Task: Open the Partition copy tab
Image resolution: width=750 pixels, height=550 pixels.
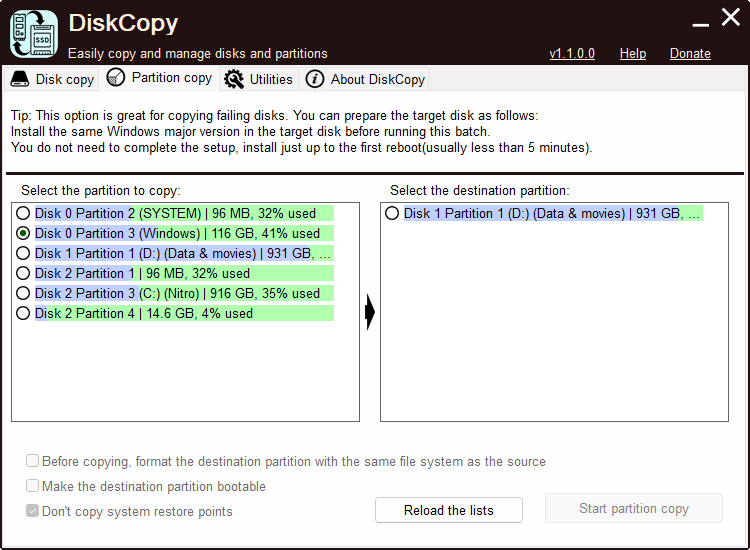Action: pyautogui.click(x=159, y=77)
